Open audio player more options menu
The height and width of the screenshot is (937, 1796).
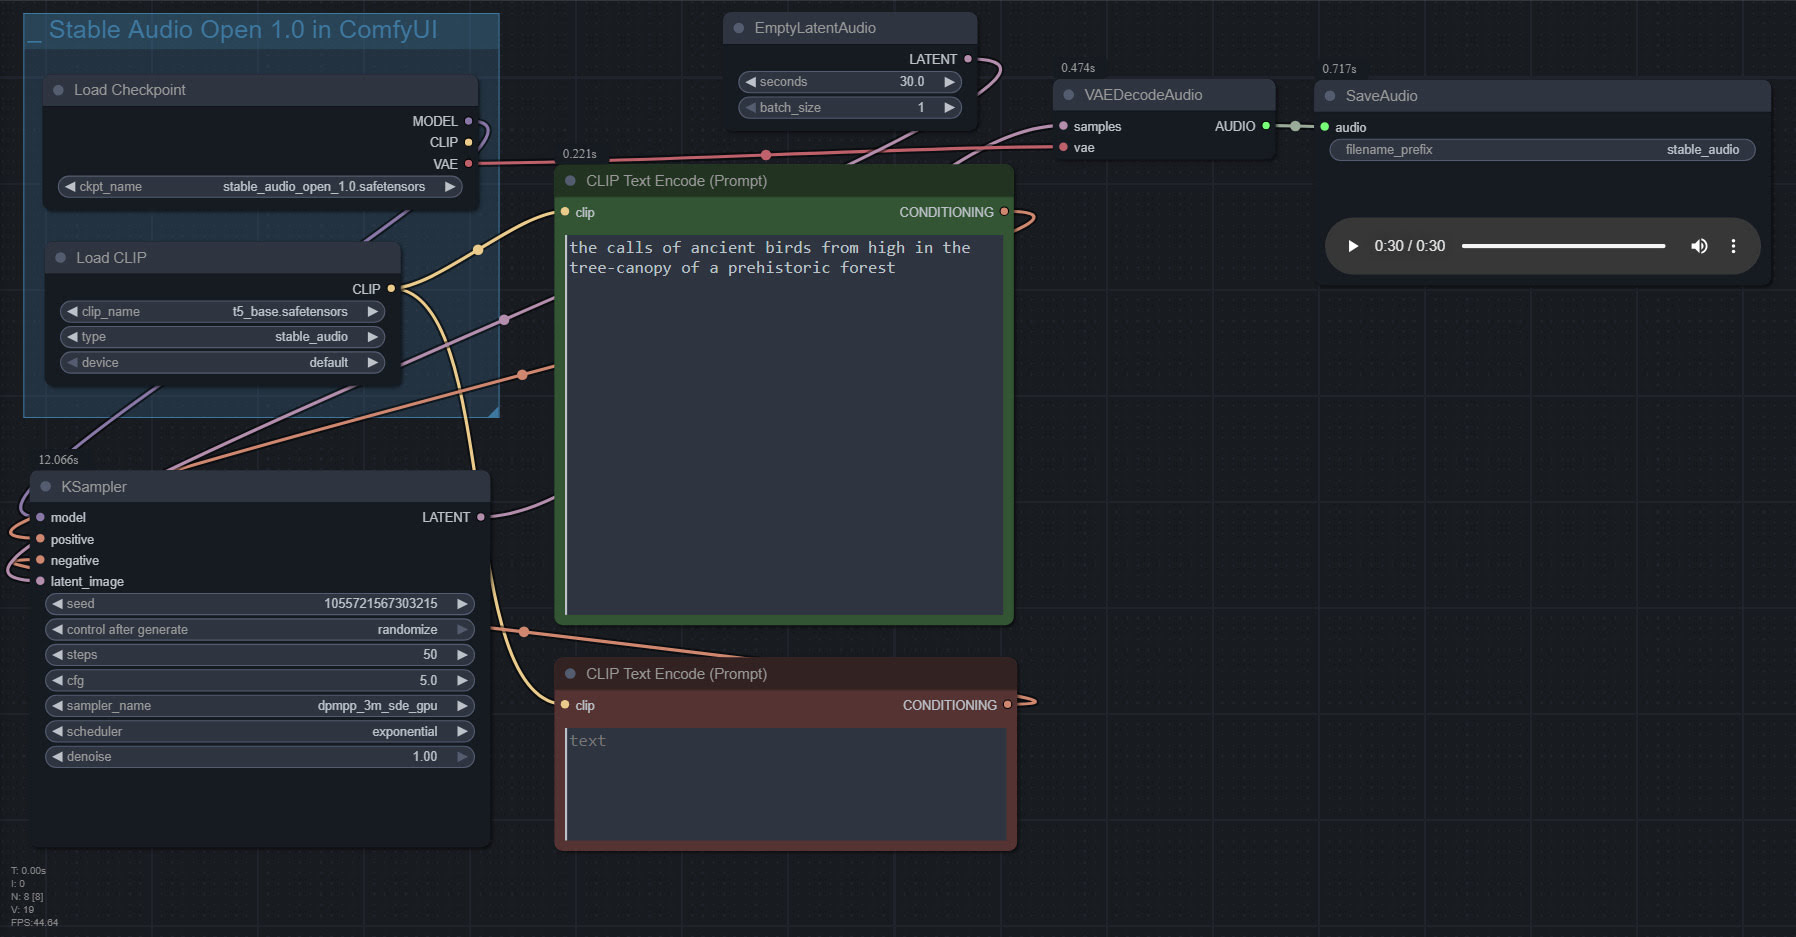[x=1733, y=246]
